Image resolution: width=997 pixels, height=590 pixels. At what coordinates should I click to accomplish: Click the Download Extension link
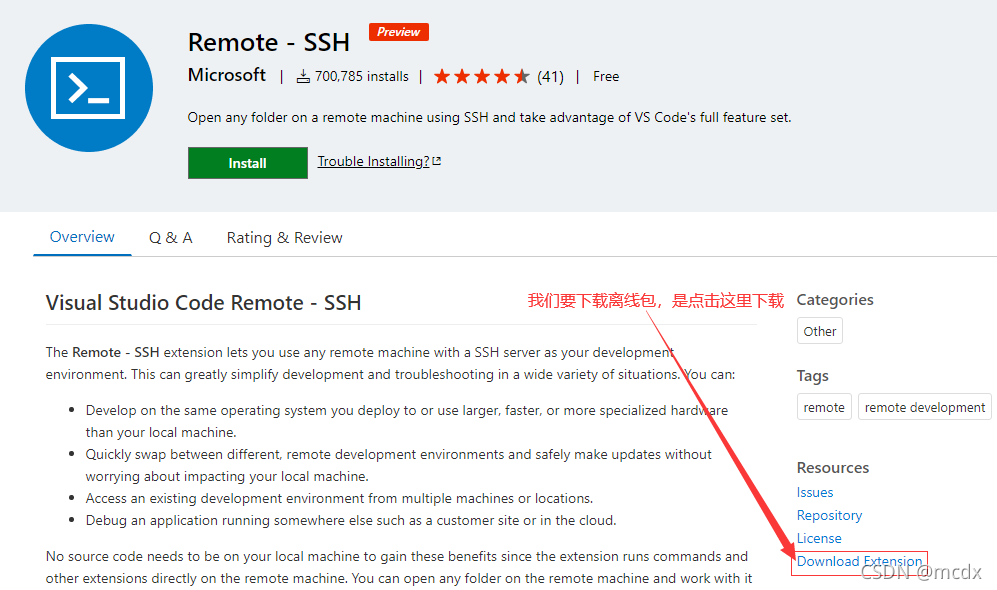click(859, 561)
